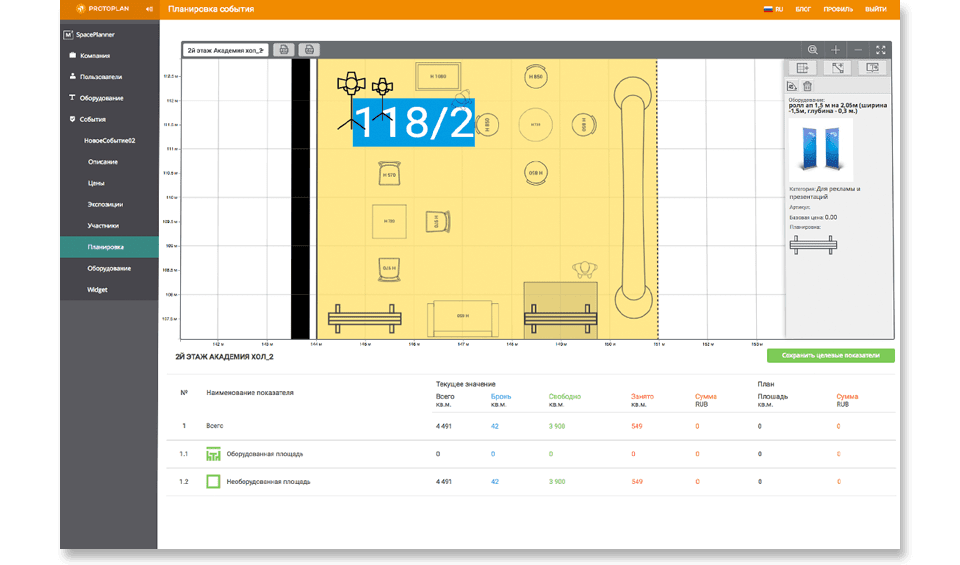The width and height of the screenshot is (960, 565).
Task: Select НовоеСобытие02 event in sidebar
Action: [110, 141]
